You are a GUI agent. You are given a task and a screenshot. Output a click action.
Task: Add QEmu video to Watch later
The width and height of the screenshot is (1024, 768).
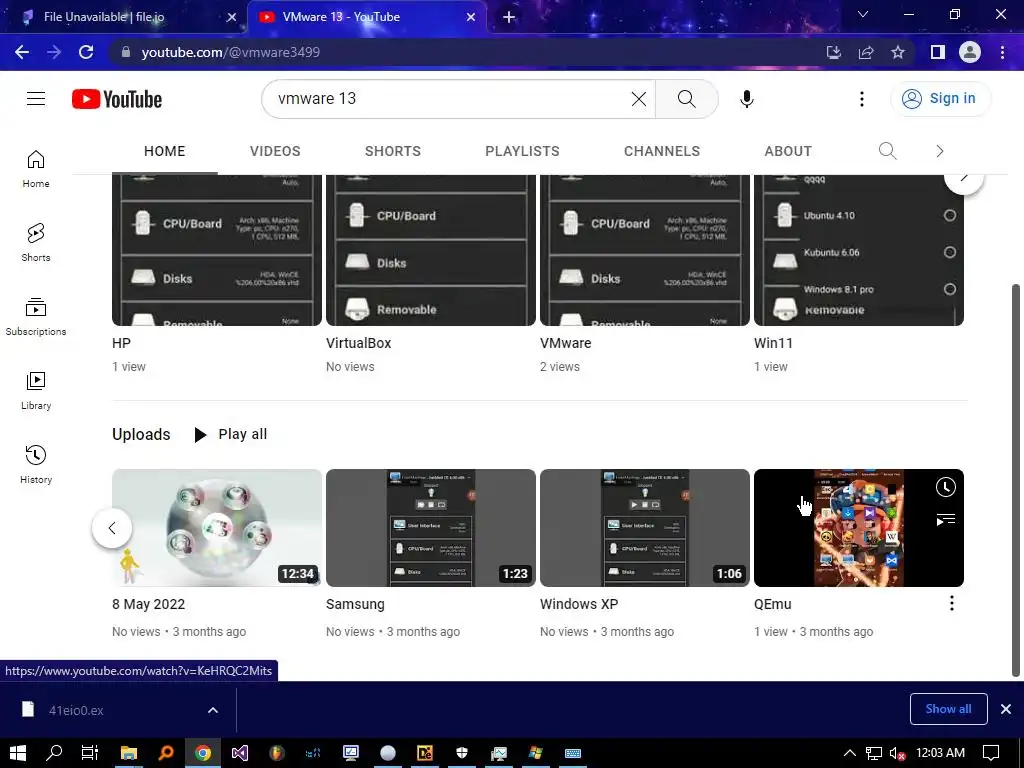coord(946,487)
